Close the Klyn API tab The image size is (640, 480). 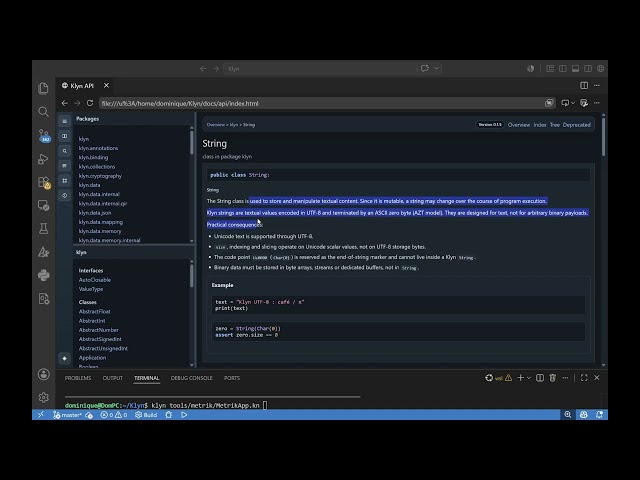click(106, 85)
